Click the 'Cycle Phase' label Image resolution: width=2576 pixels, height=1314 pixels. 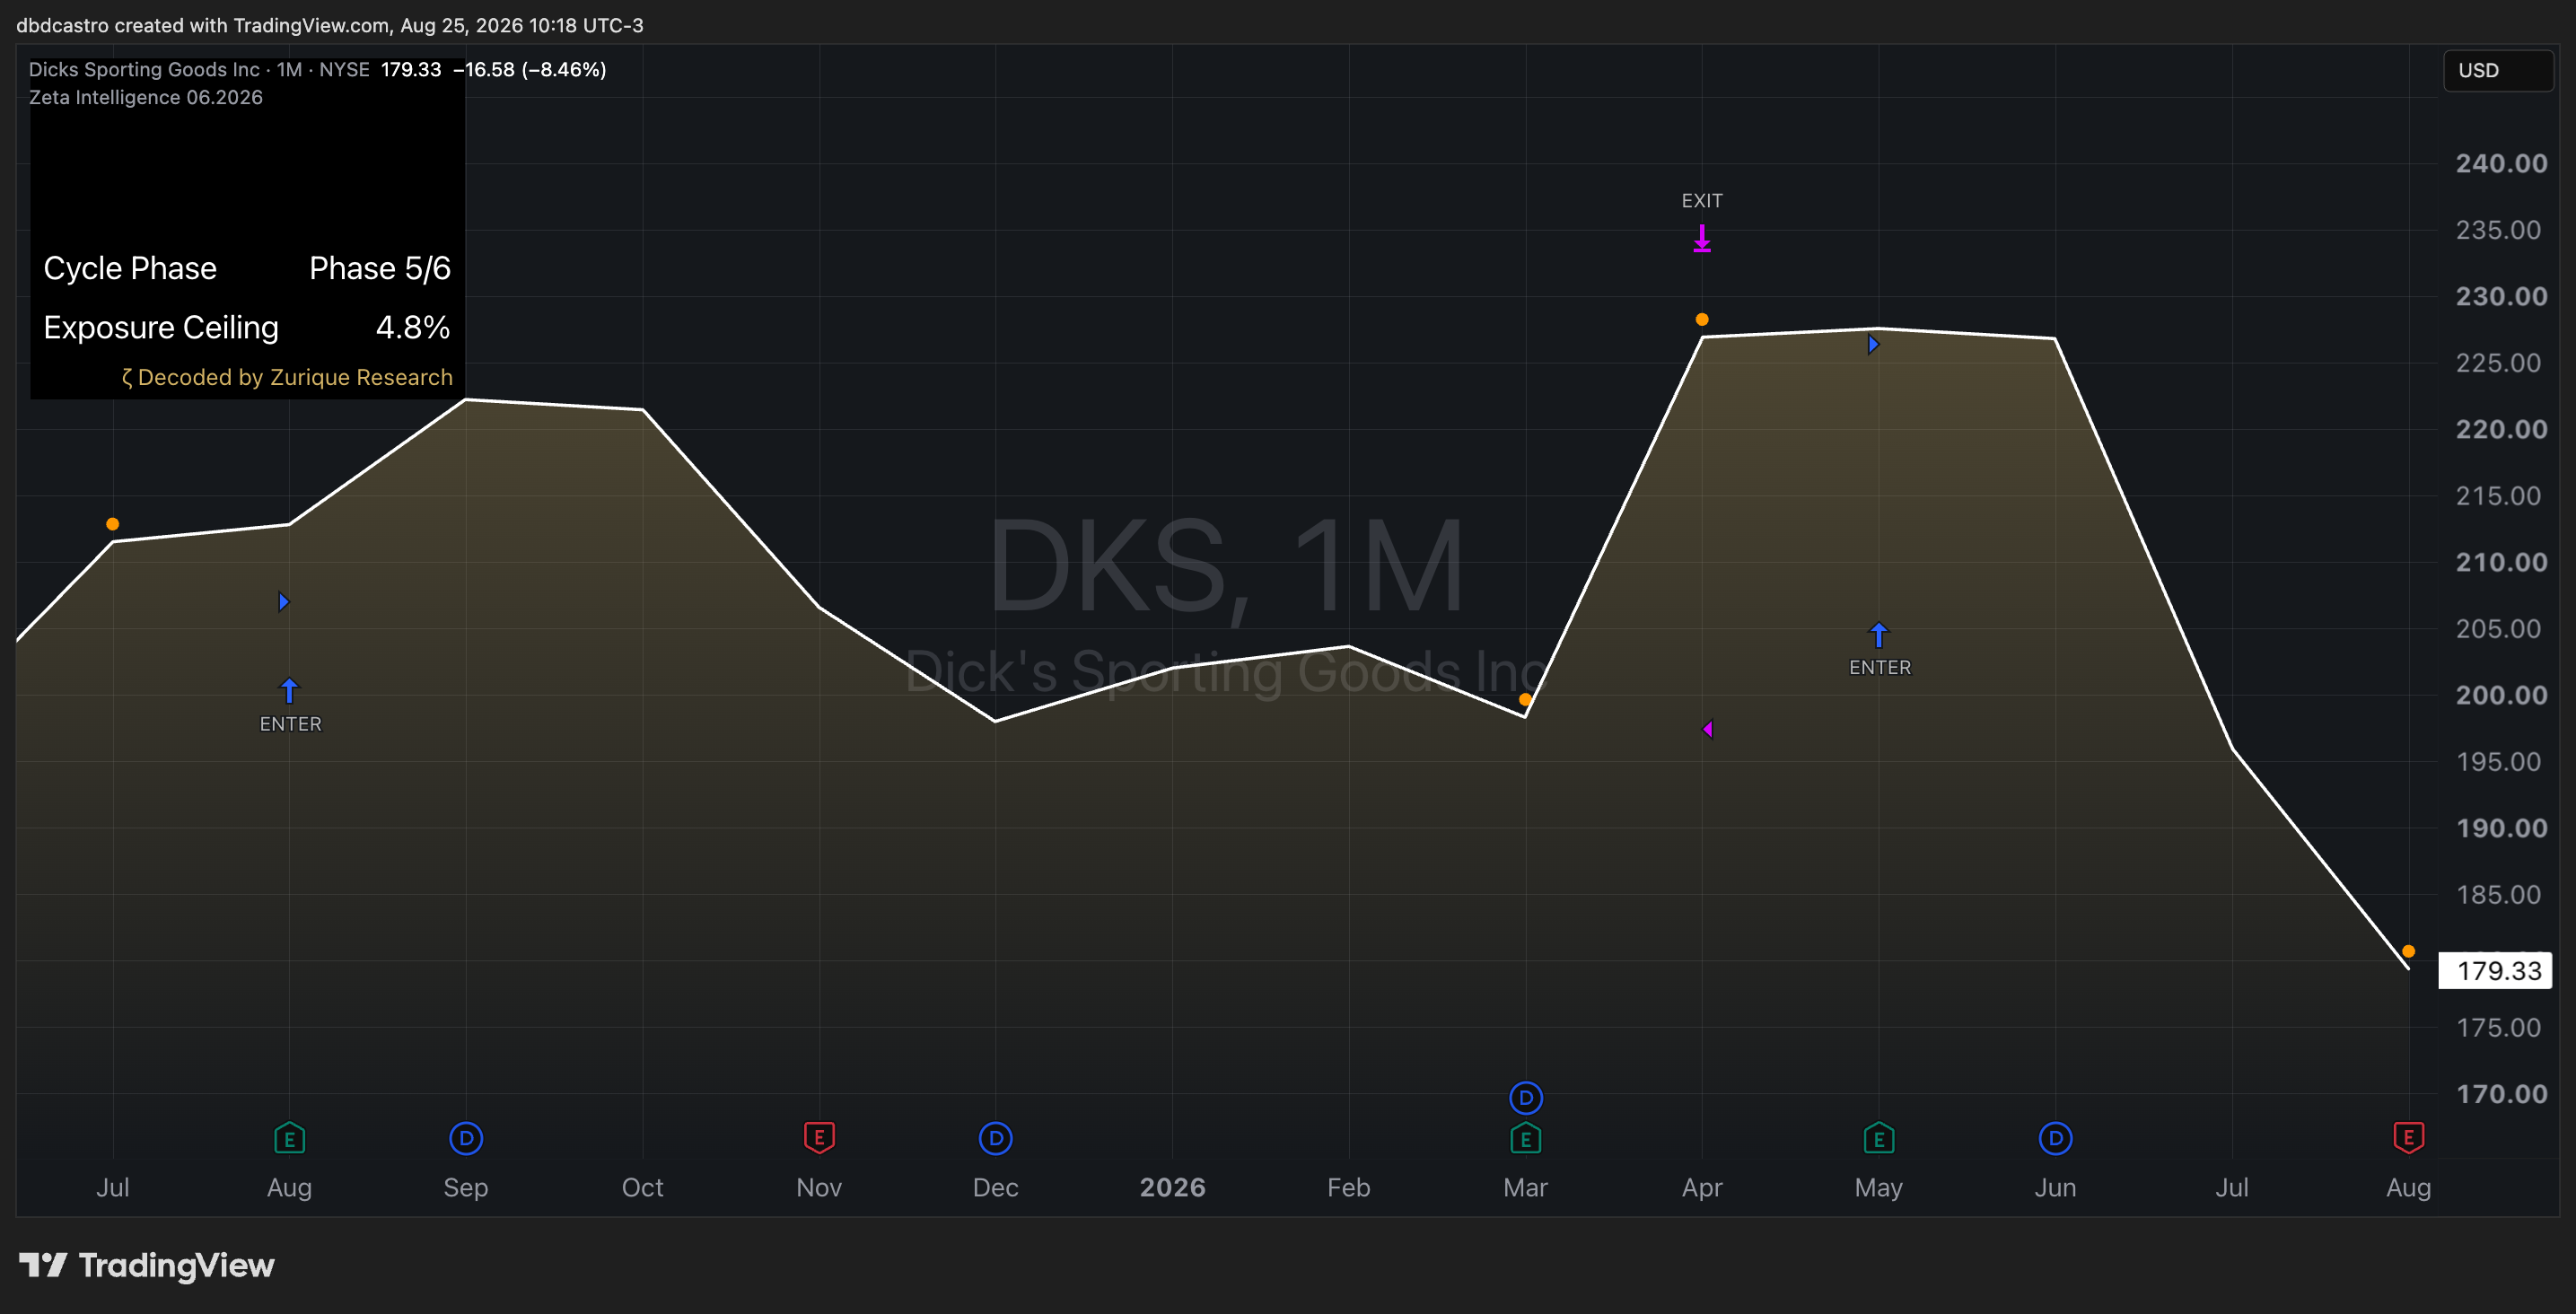pyautogui.click(x=130, y=268)
